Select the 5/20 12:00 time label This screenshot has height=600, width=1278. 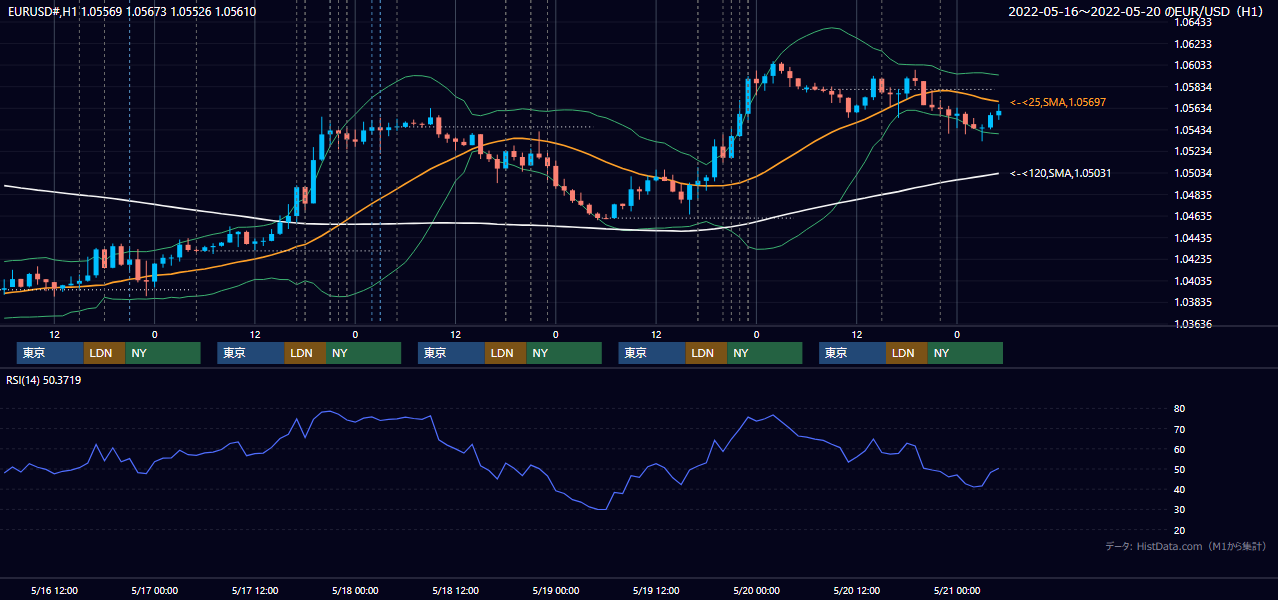pyautogui.click(x=857, y=590)
